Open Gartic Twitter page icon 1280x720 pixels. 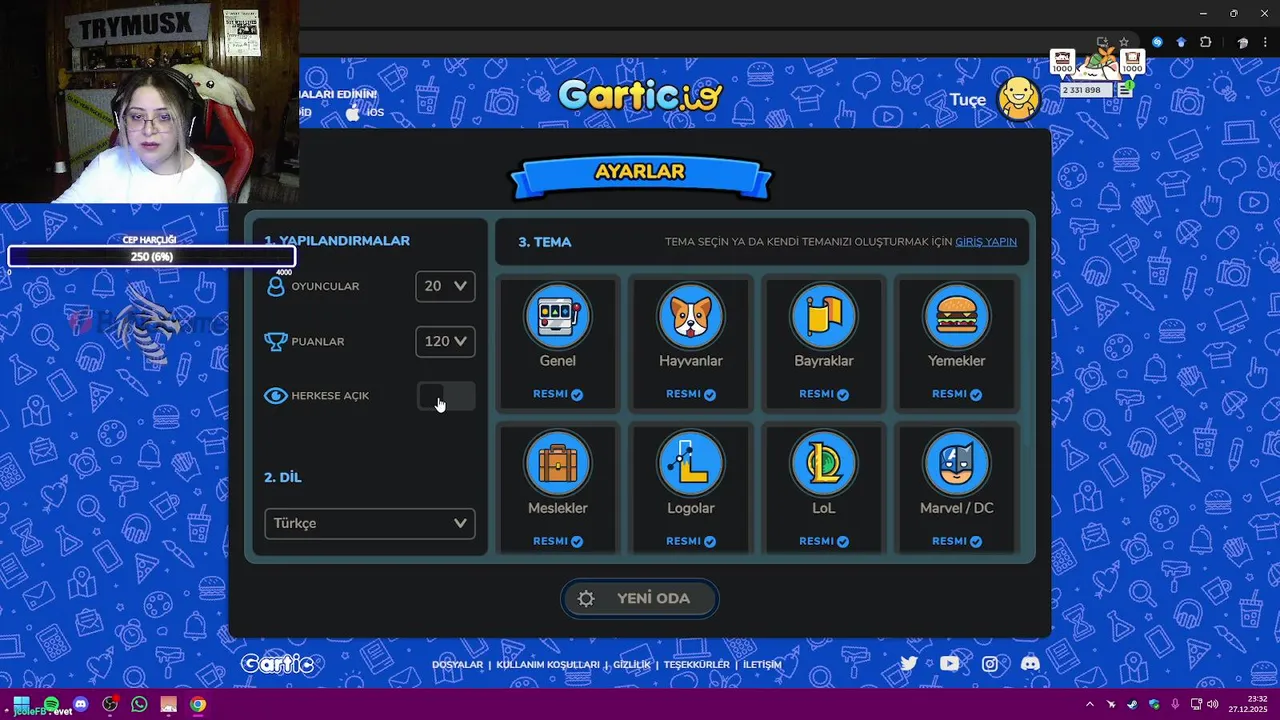click(908, 663)
